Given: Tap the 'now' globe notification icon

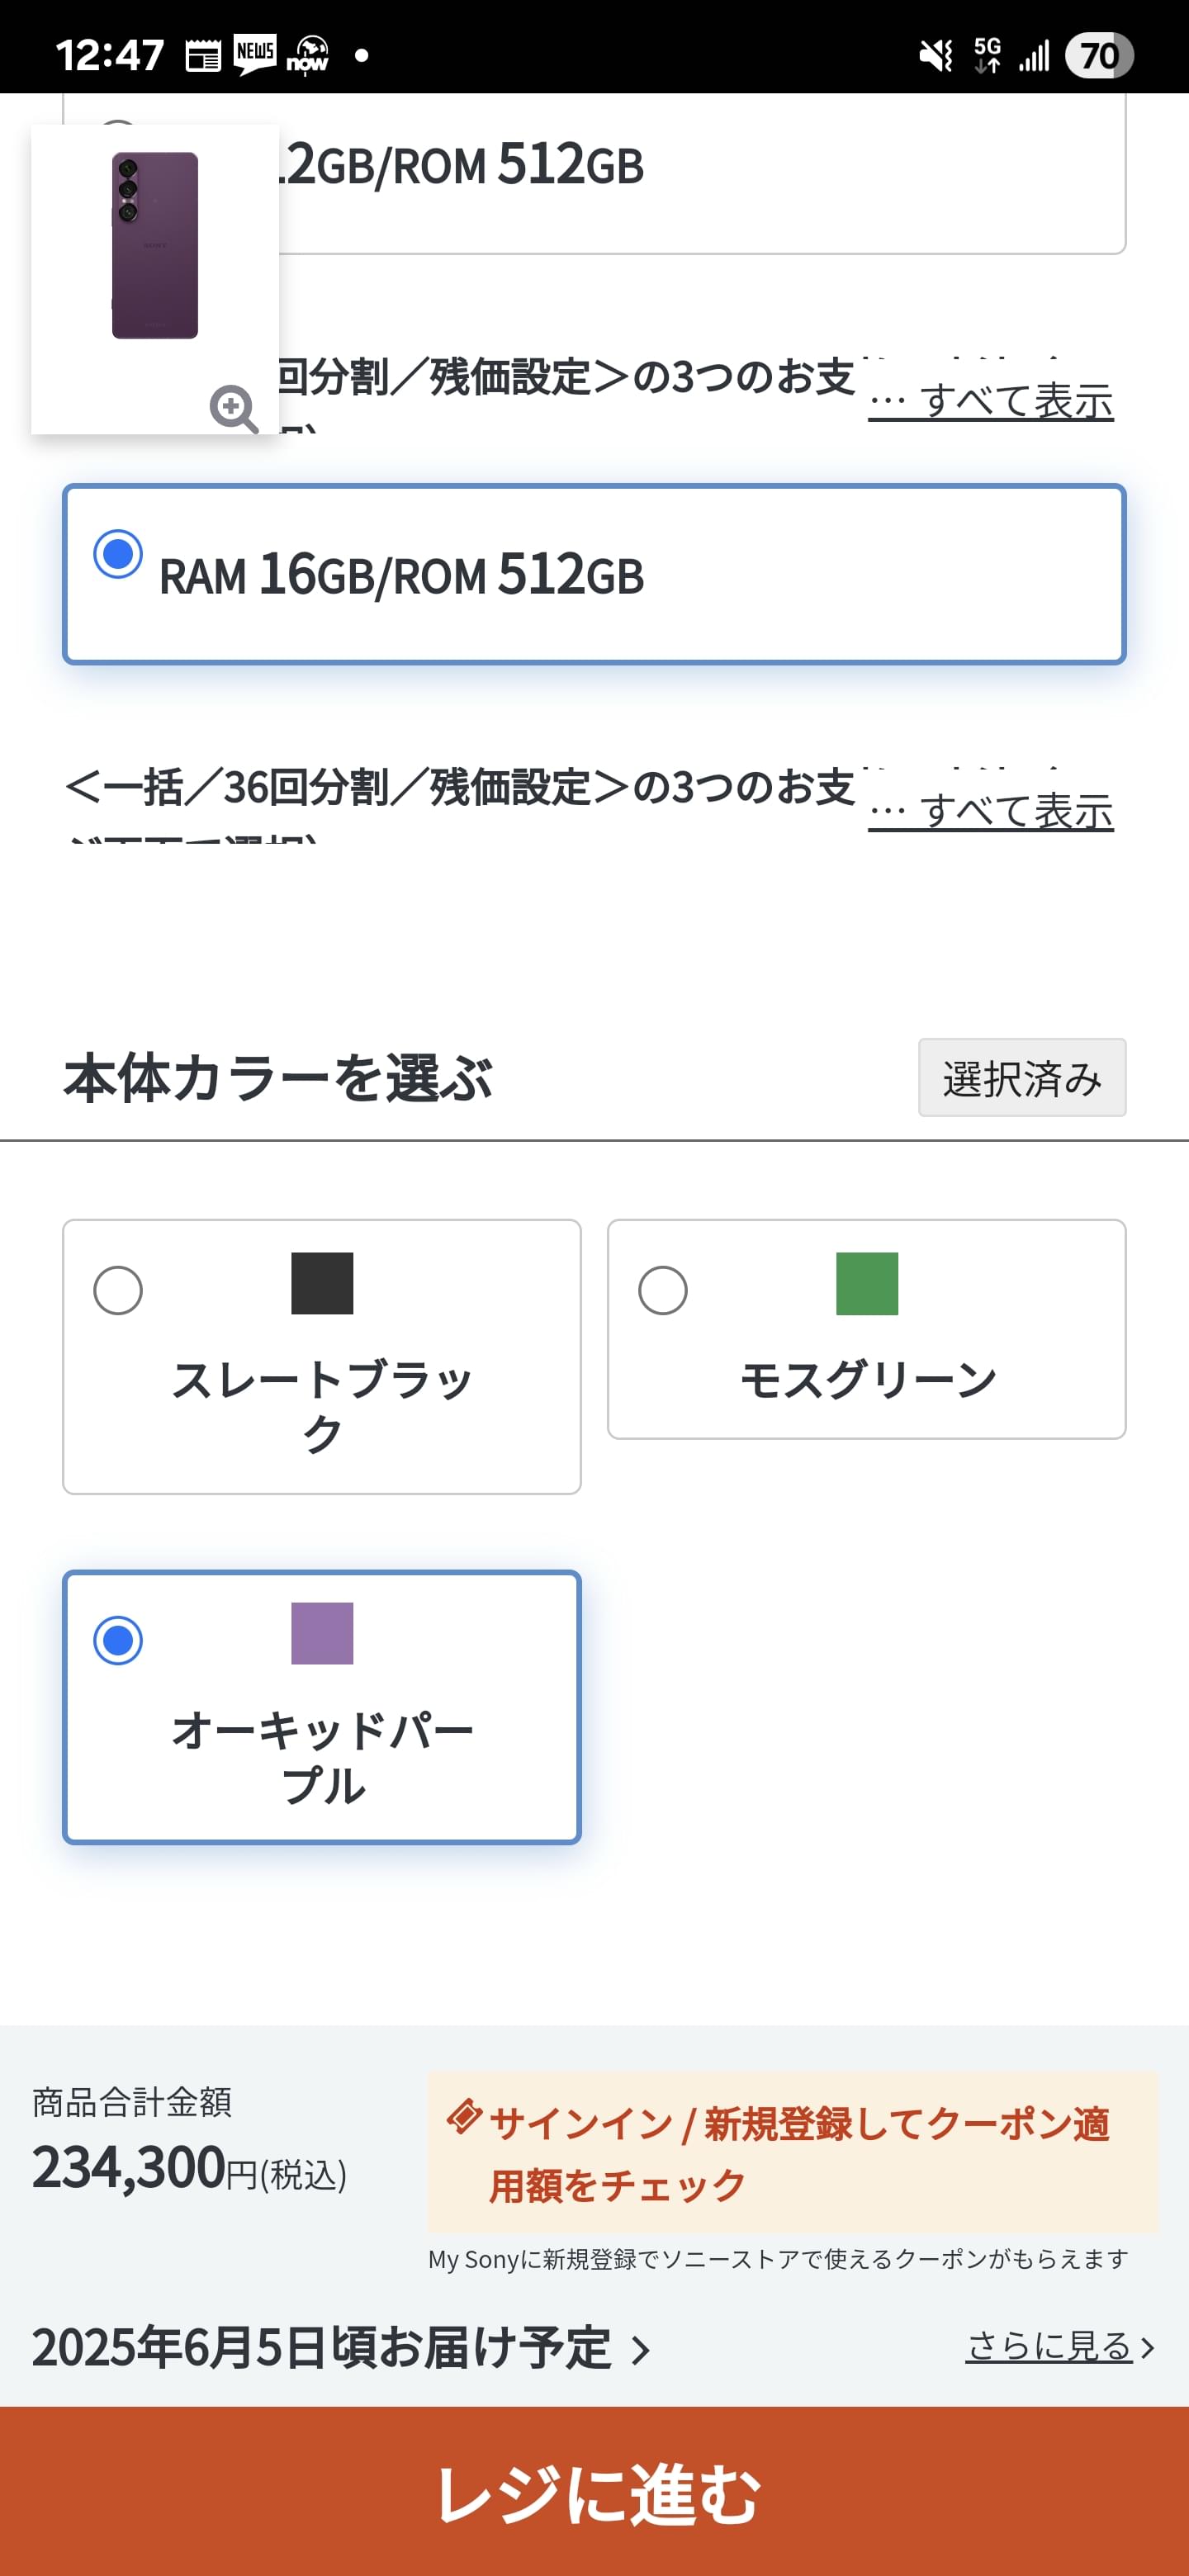Looking at the screenshot, I should pyautogui.click(x=309, y=54).
